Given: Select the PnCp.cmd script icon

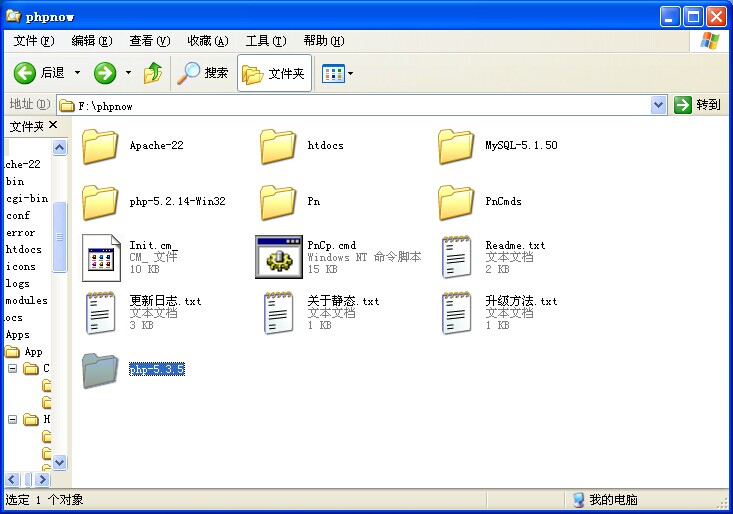Looking at the screenshot, I should pyautogui.click(x=278, y=257).
